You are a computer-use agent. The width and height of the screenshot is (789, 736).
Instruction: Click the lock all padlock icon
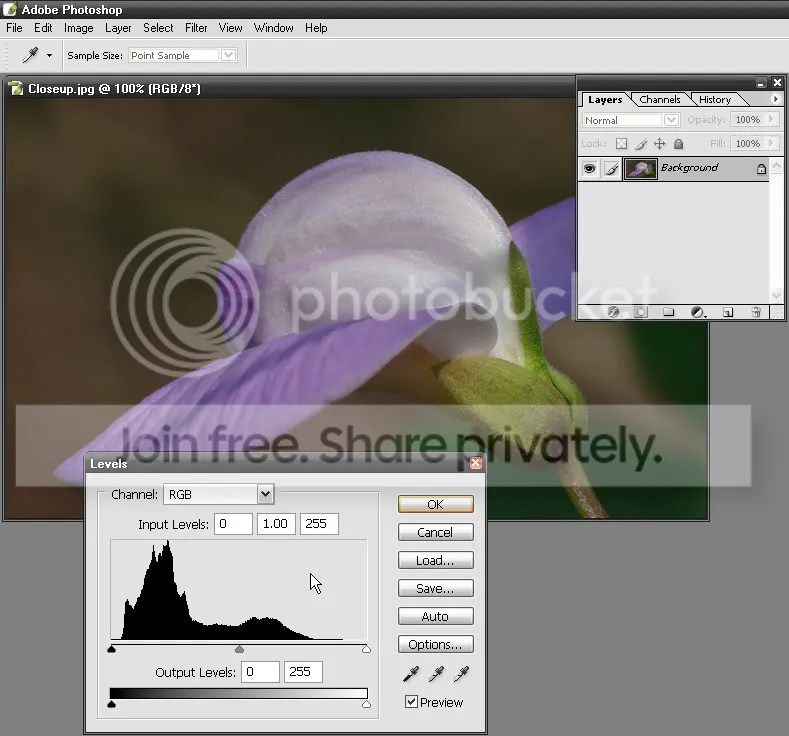(678, 144)
